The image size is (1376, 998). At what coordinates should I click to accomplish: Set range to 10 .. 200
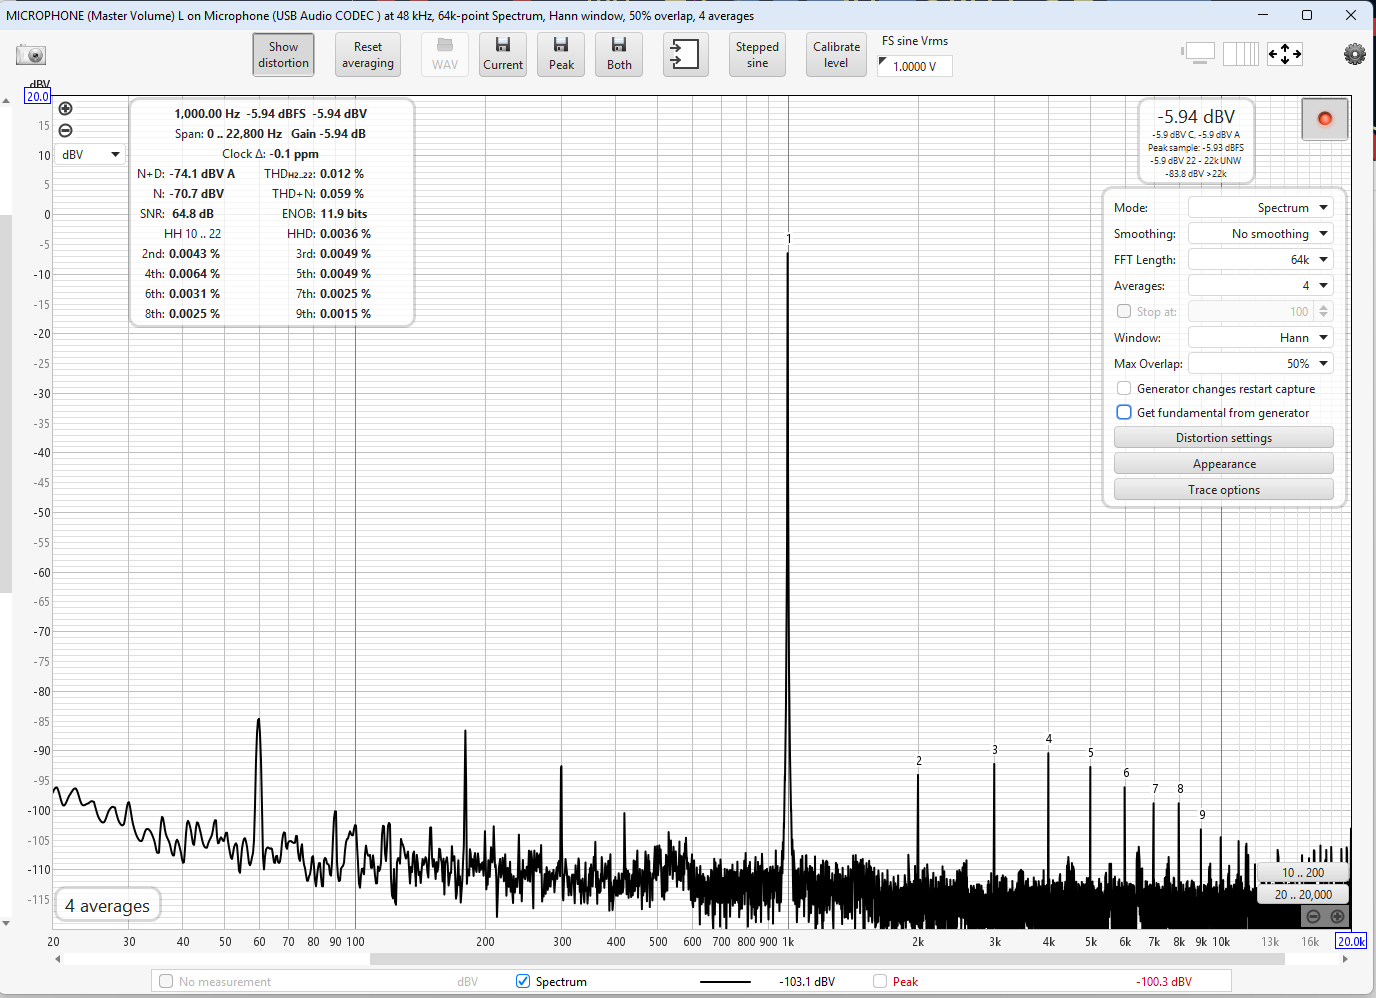(1302, 873)
